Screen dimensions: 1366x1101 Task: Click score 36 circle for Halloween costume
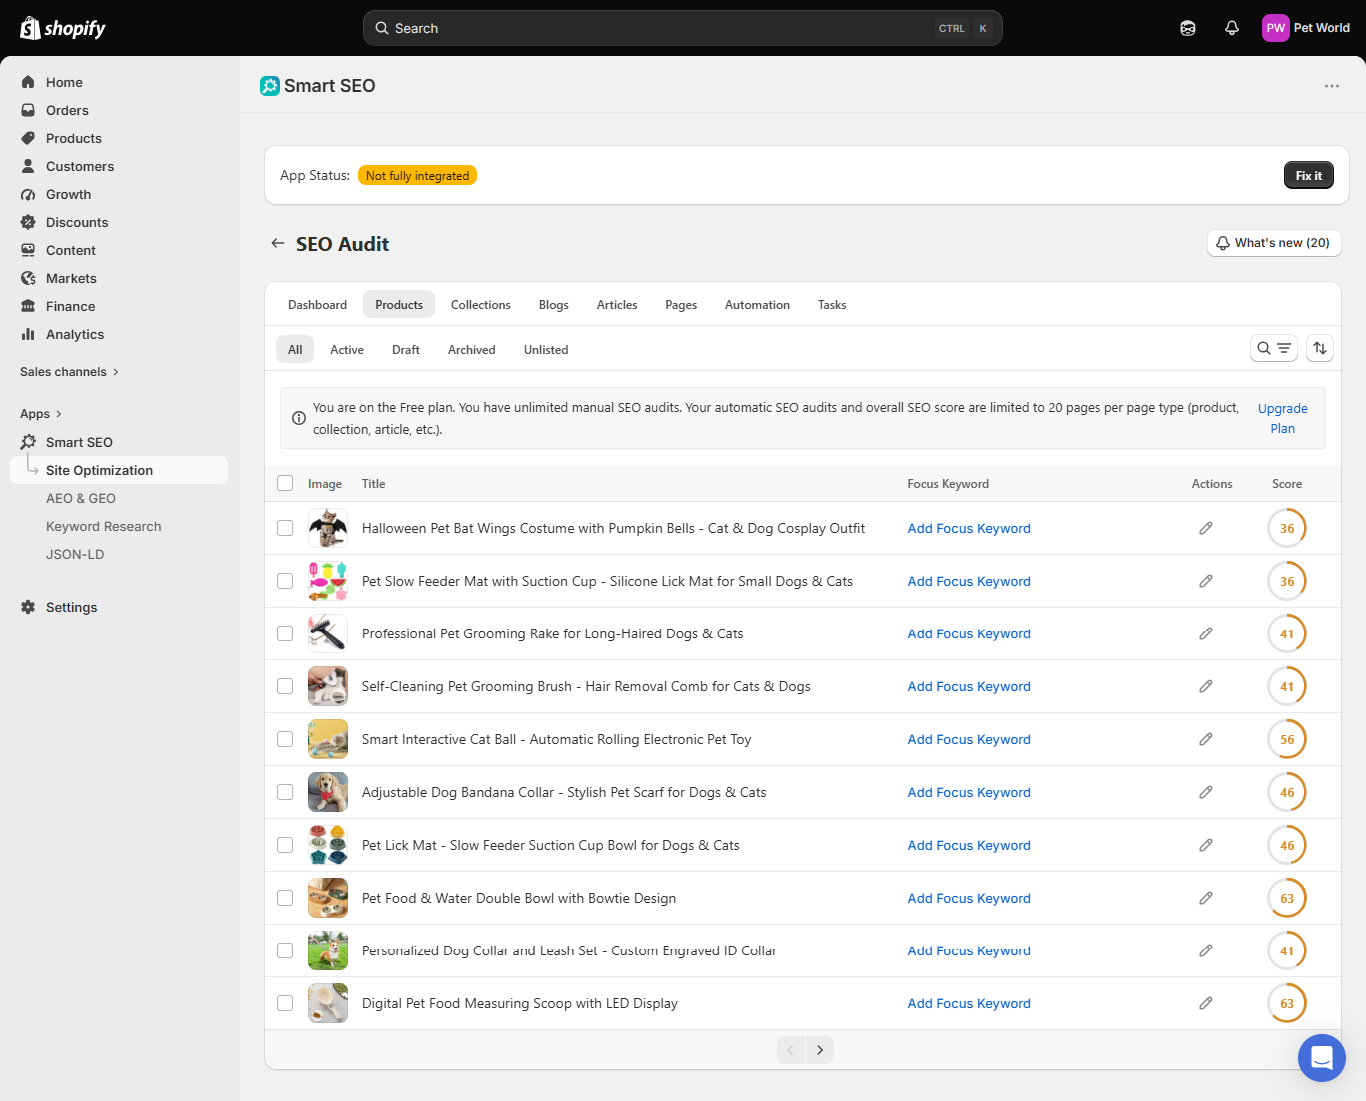[1287, 528]
